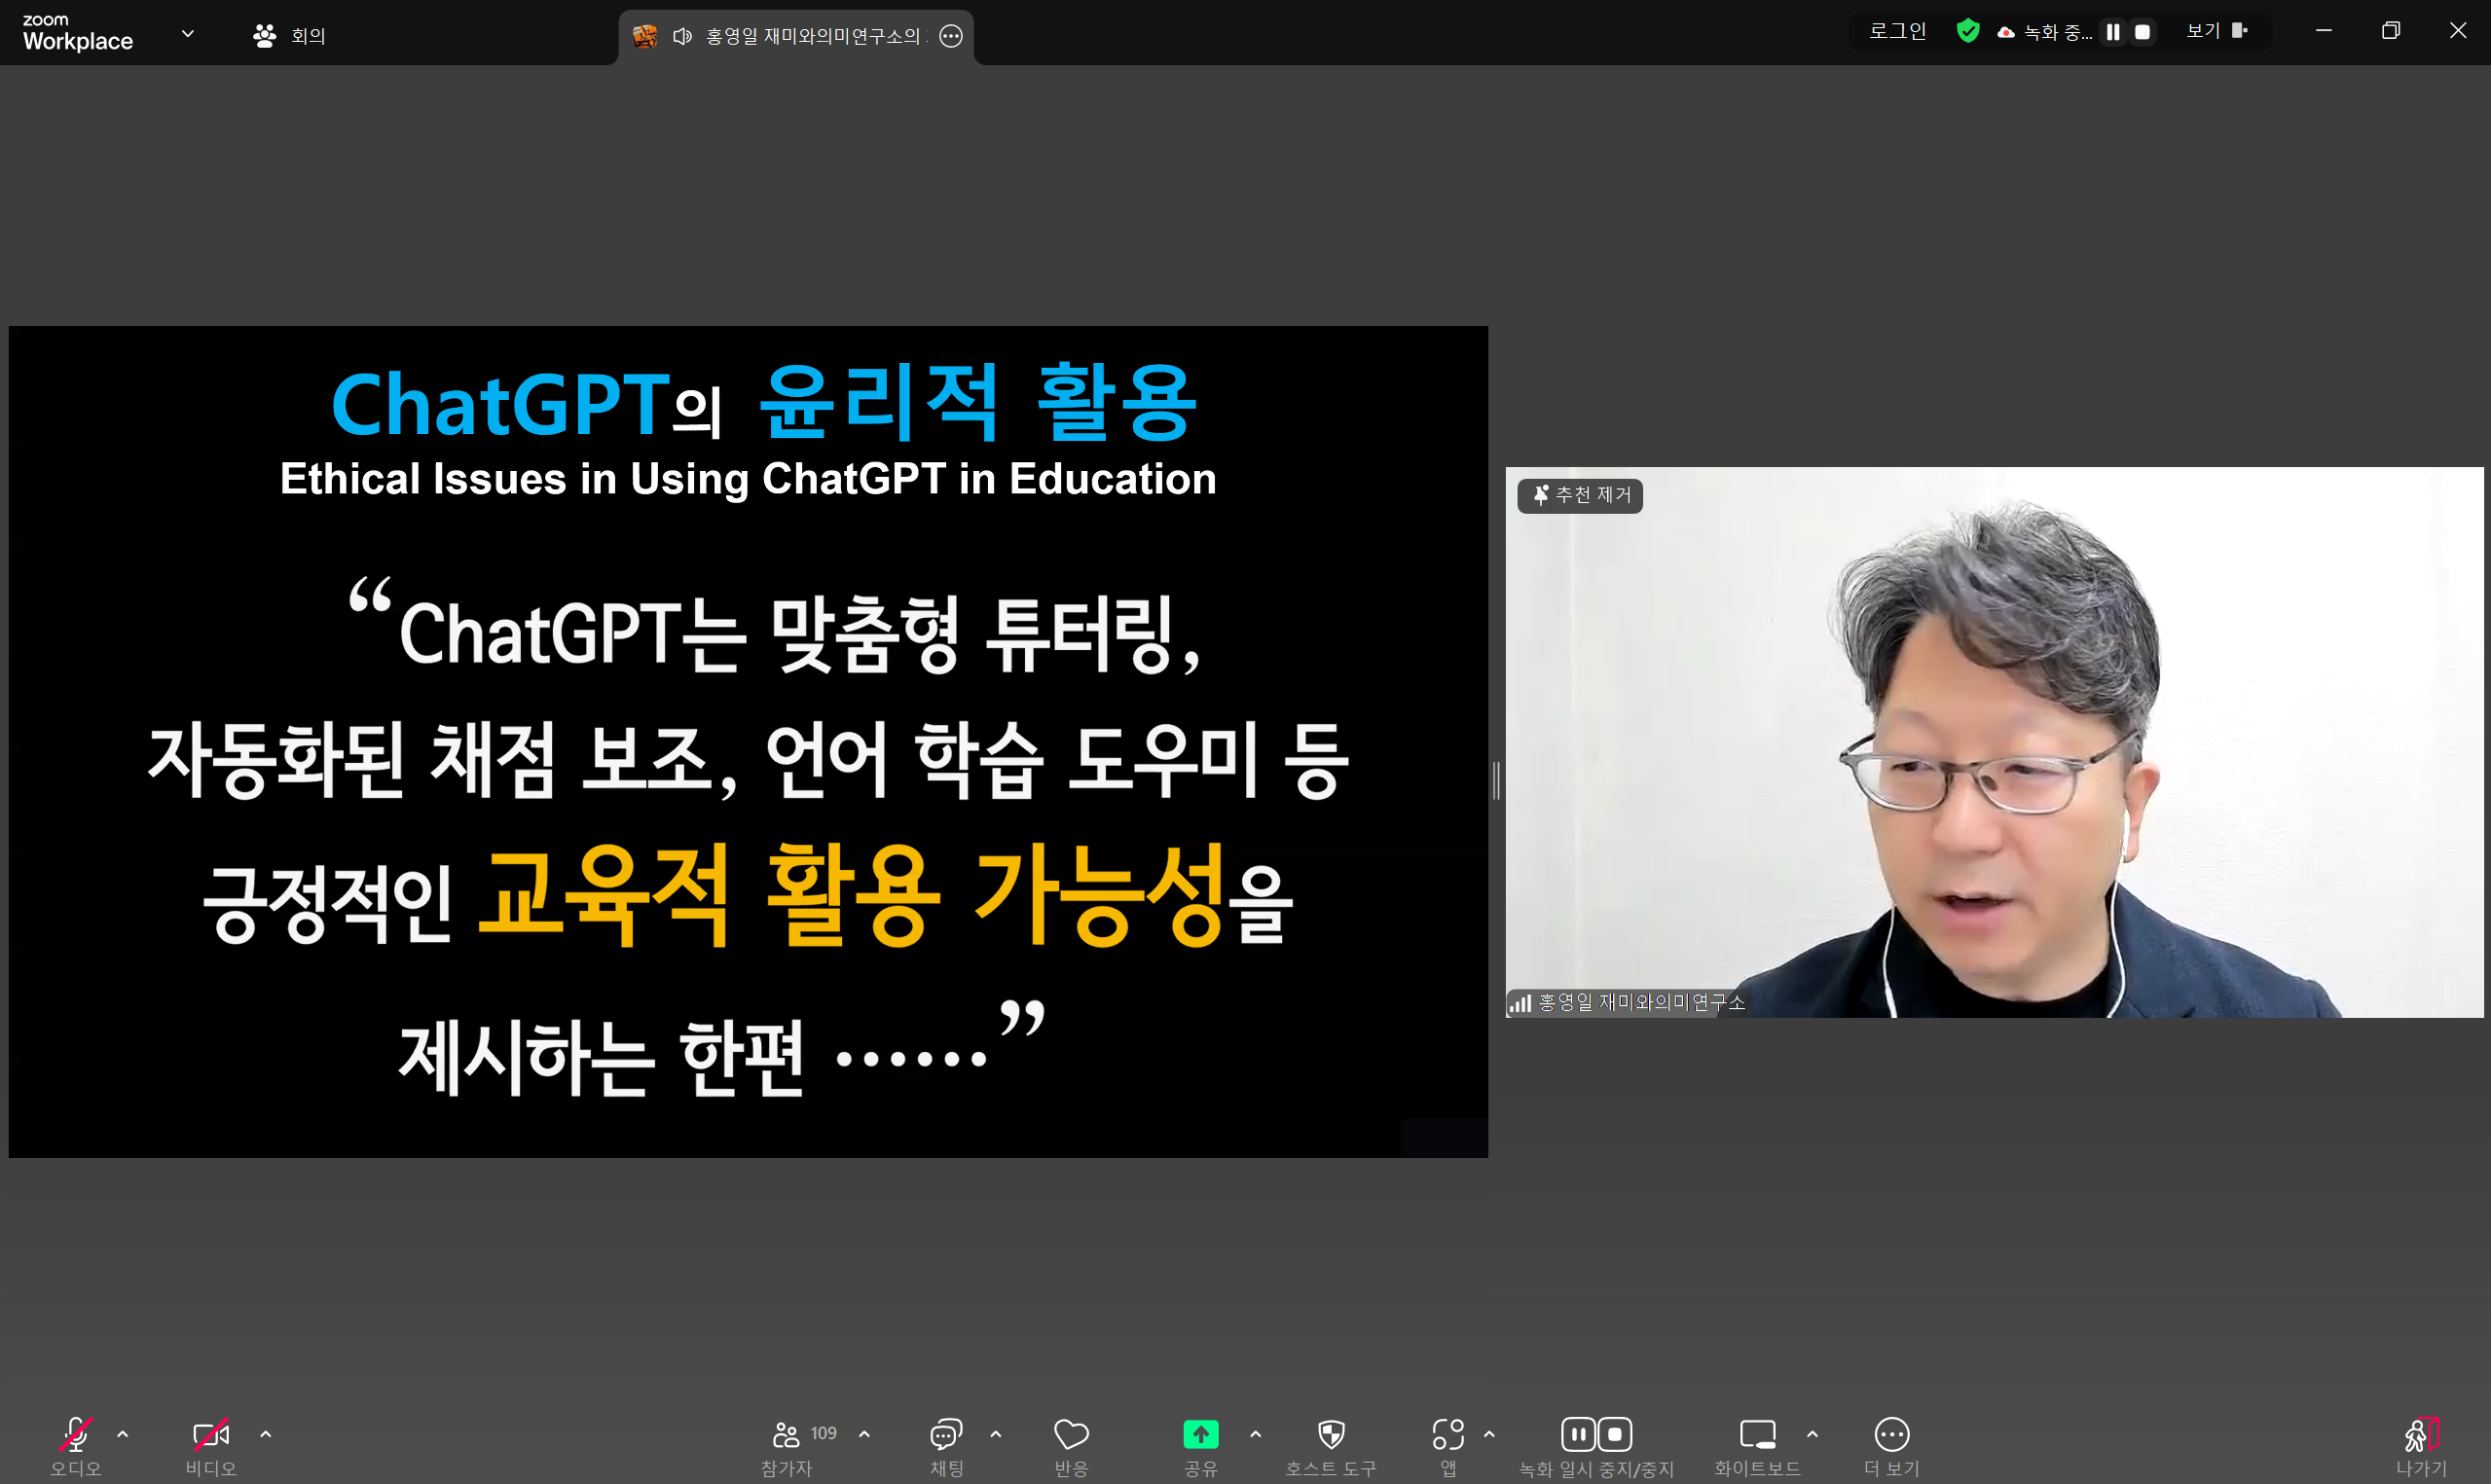Start video with the camera icon
This screenshot has width=2491, height=1484.
tap(210, 1434)
